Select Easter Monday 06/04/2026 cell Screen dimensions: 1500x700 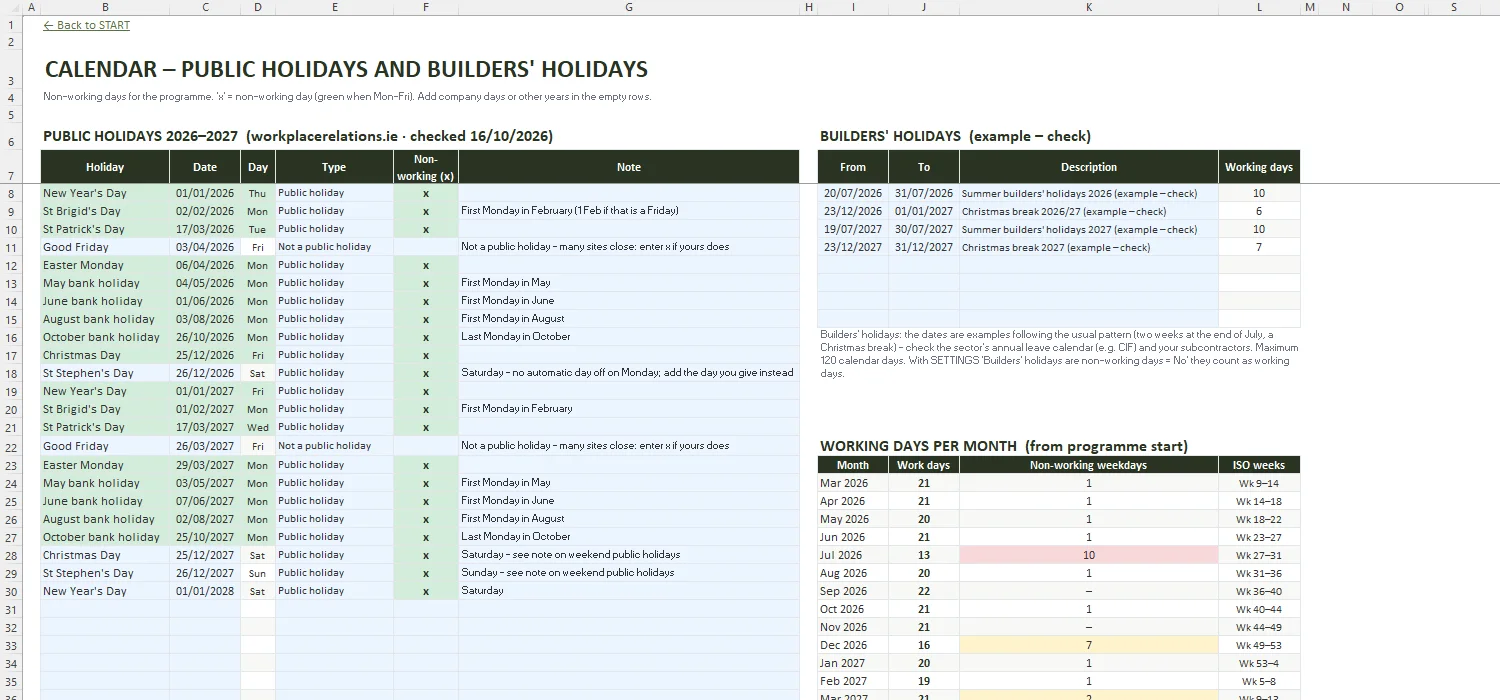pos(105,265)
